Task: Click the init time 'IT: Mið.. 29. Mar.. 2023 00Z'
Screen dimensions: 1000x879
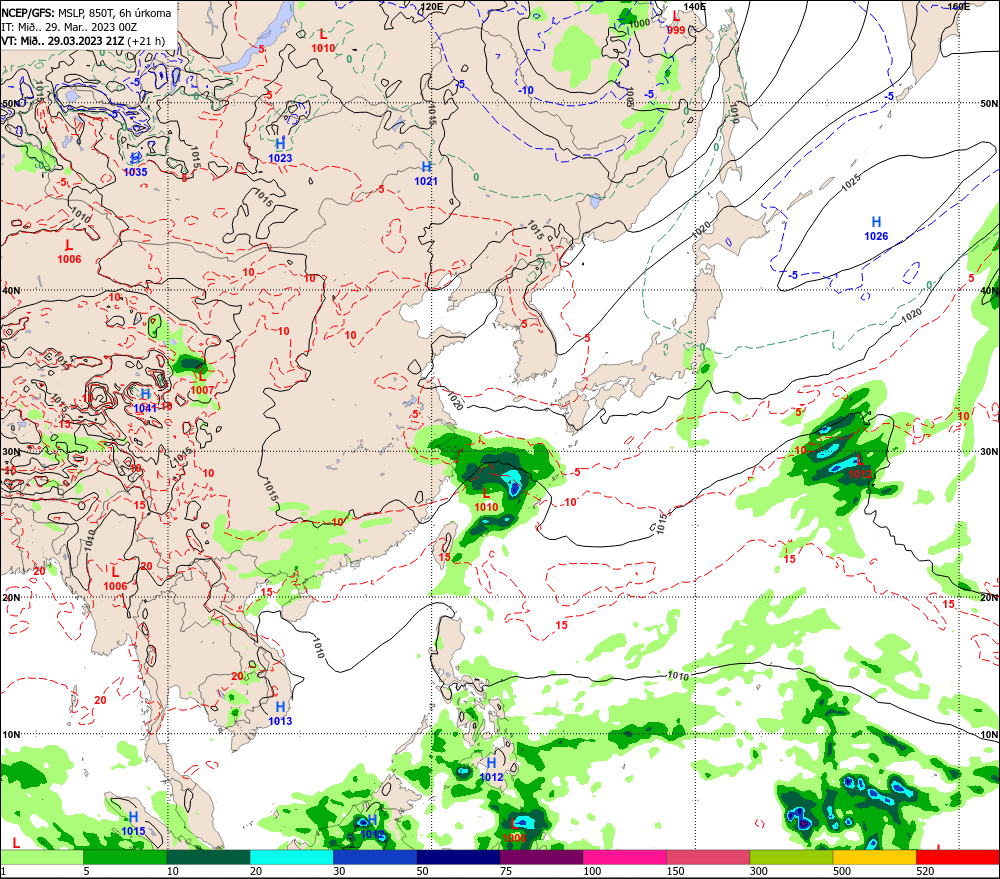Action: click(x=69, y=27)
